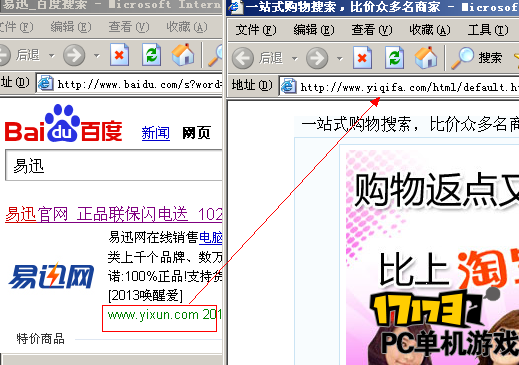Click the 易迅网 logo thumbnail
519x365 pixels.
pyautogui.click(x=52, y=276)
